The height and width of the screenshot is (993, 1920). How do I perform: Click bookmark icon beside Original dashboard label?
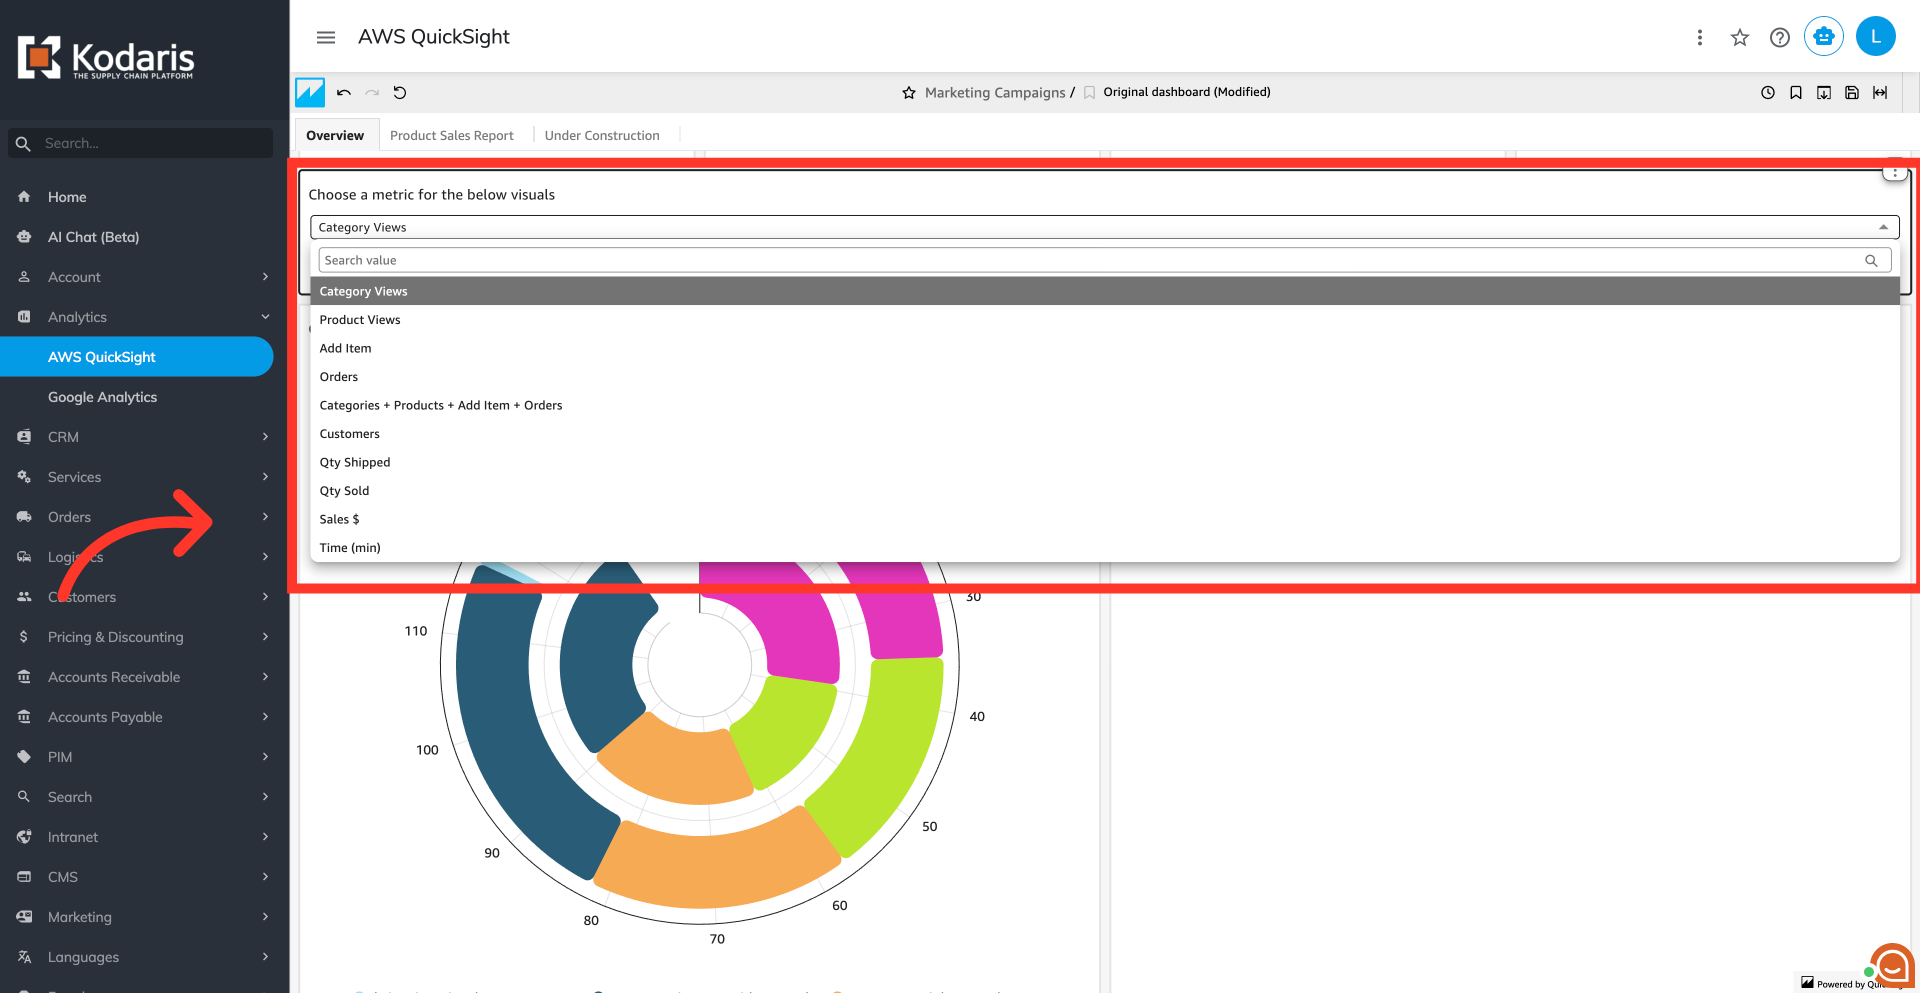point(1090,93)
